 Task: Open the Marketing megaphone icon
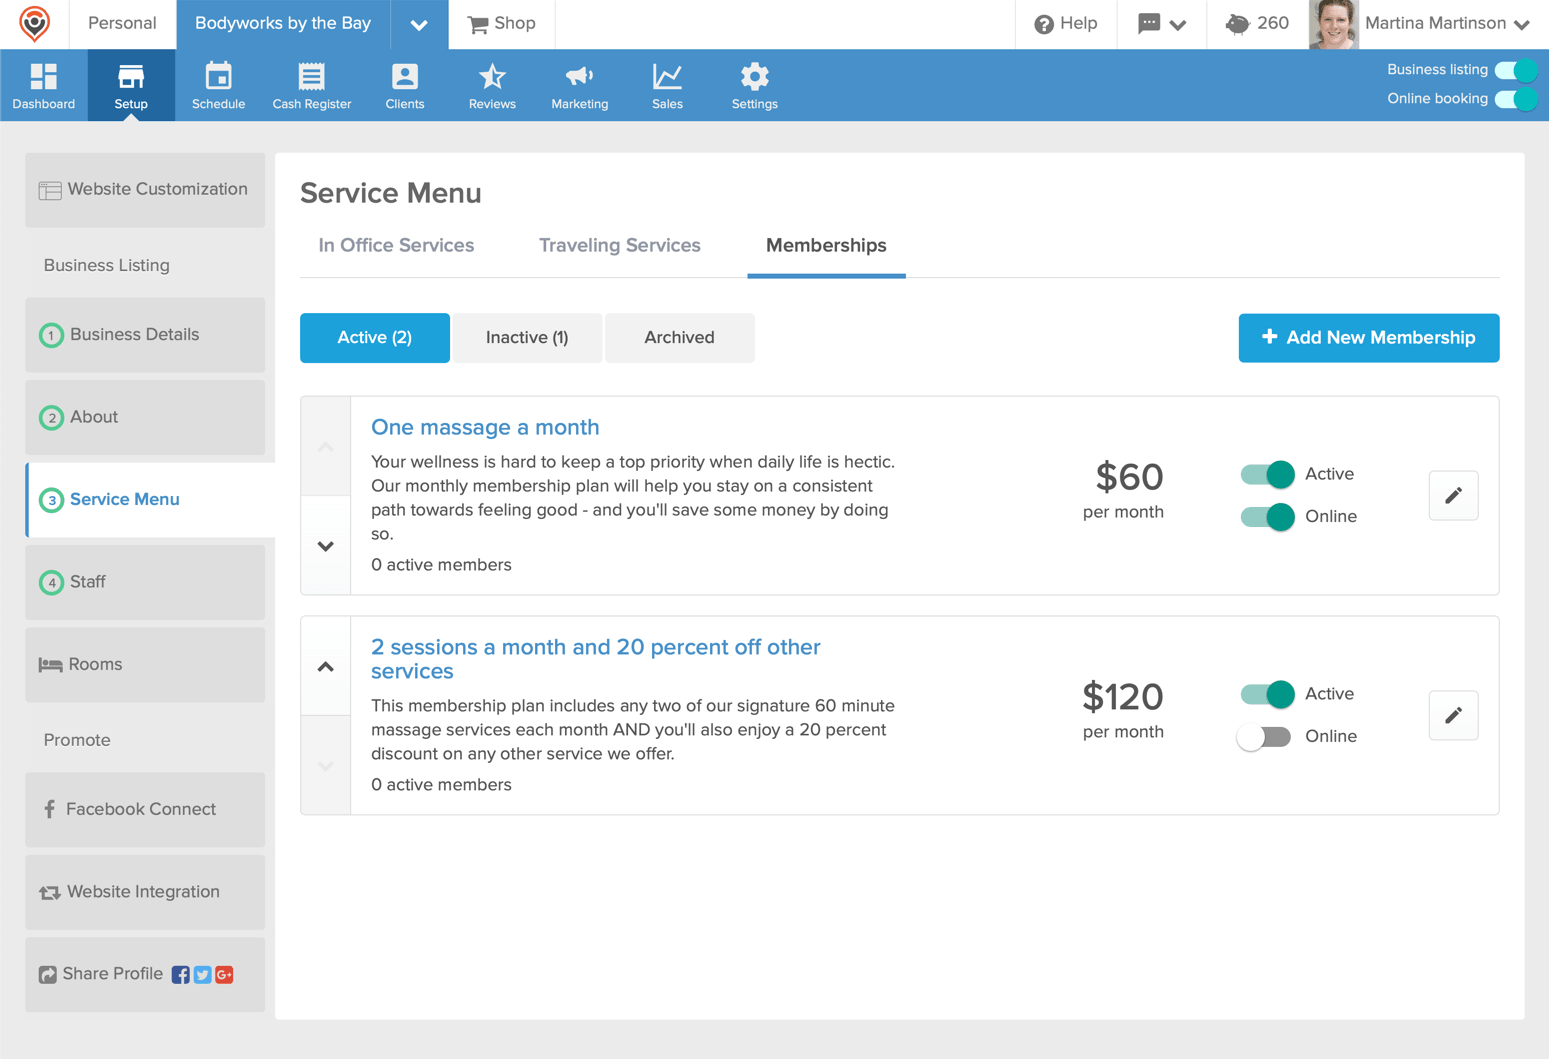pos(579,76)
